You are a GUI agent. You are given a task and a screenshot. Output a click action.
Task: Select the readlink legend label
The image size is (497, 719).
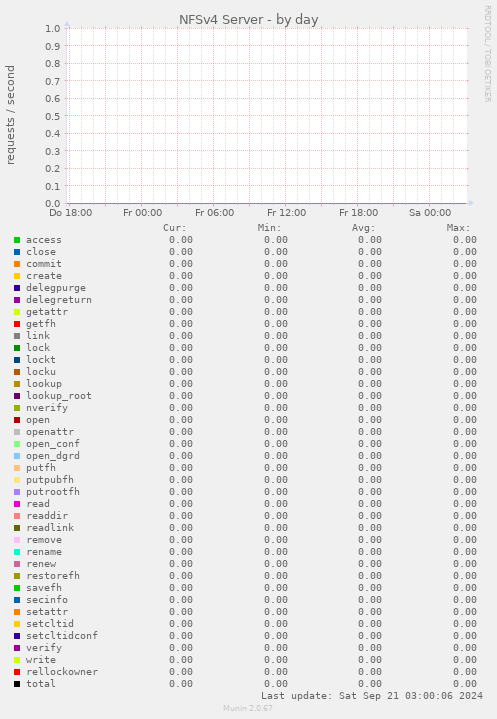point(50,527)
